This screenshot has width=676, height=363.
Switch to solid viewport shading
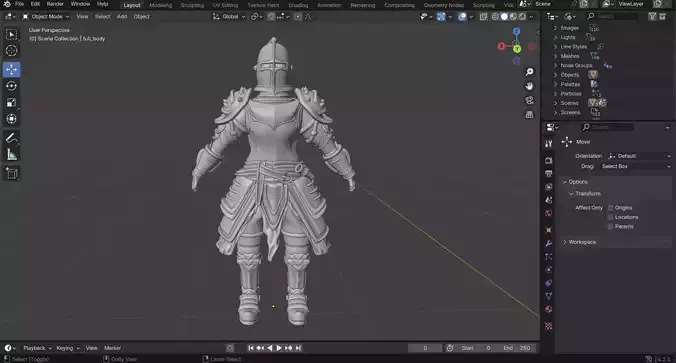tap(504, 16)
